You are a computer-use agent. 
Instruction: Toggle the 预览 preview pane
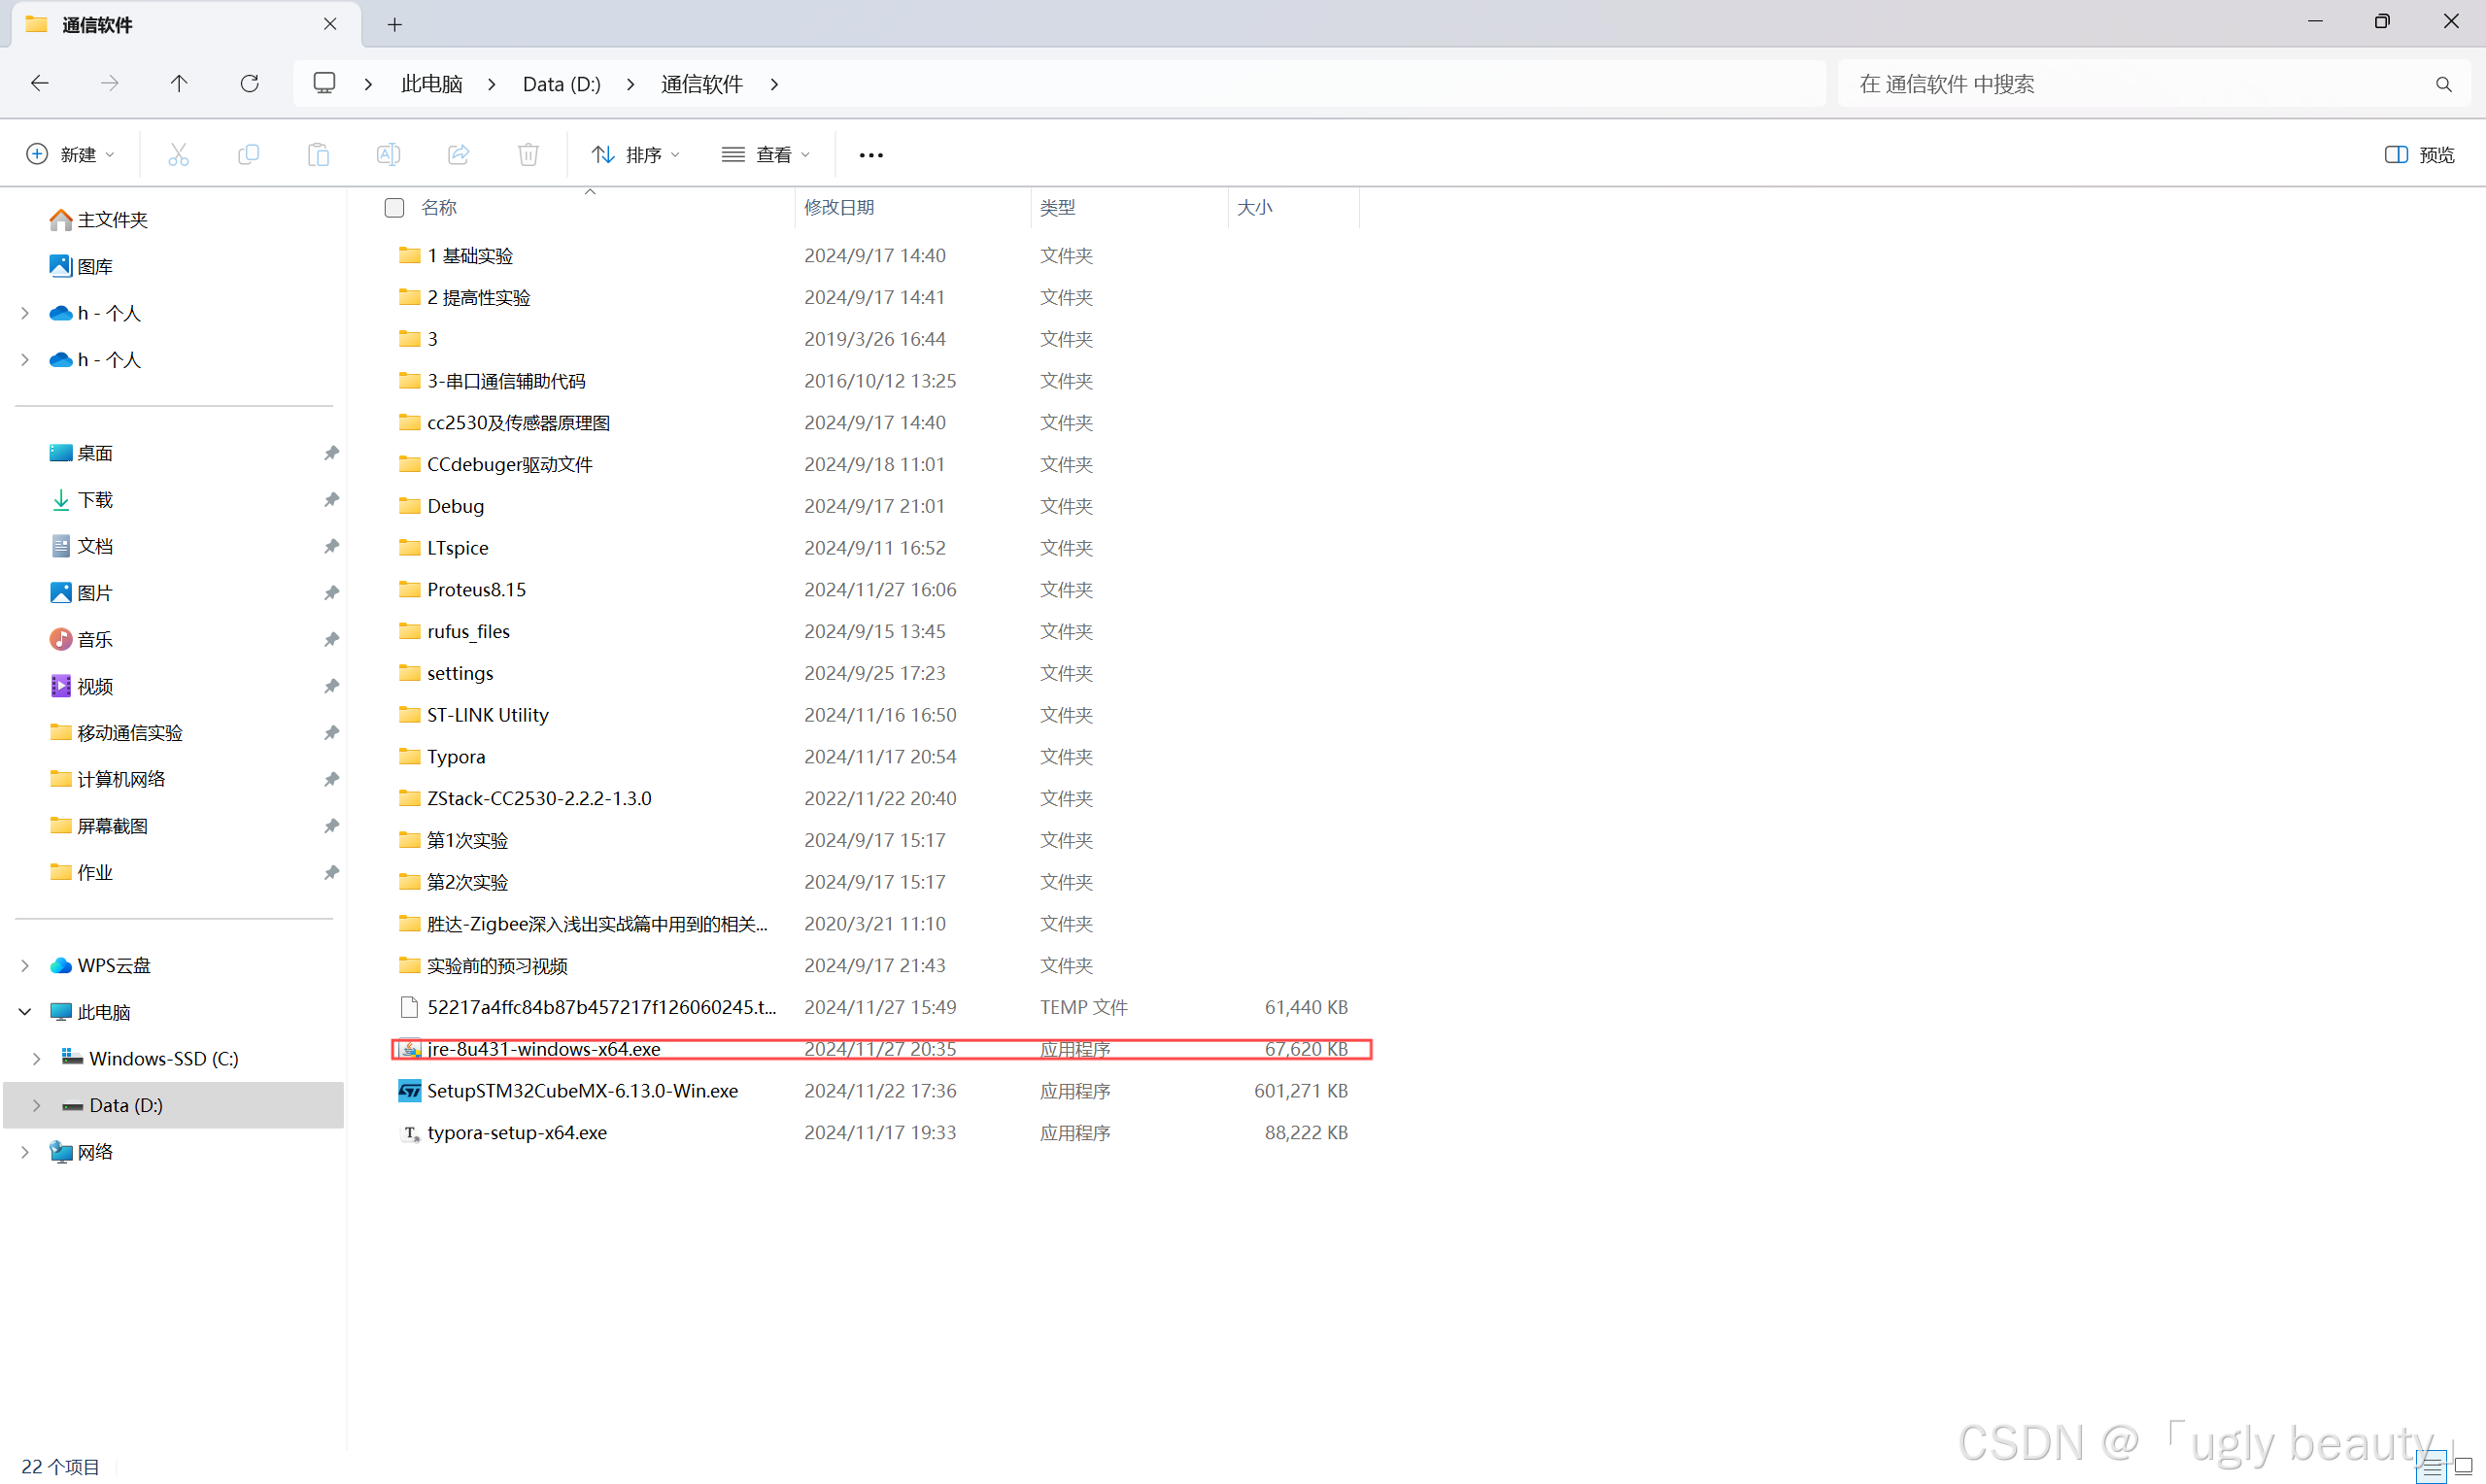[2420, 154]
